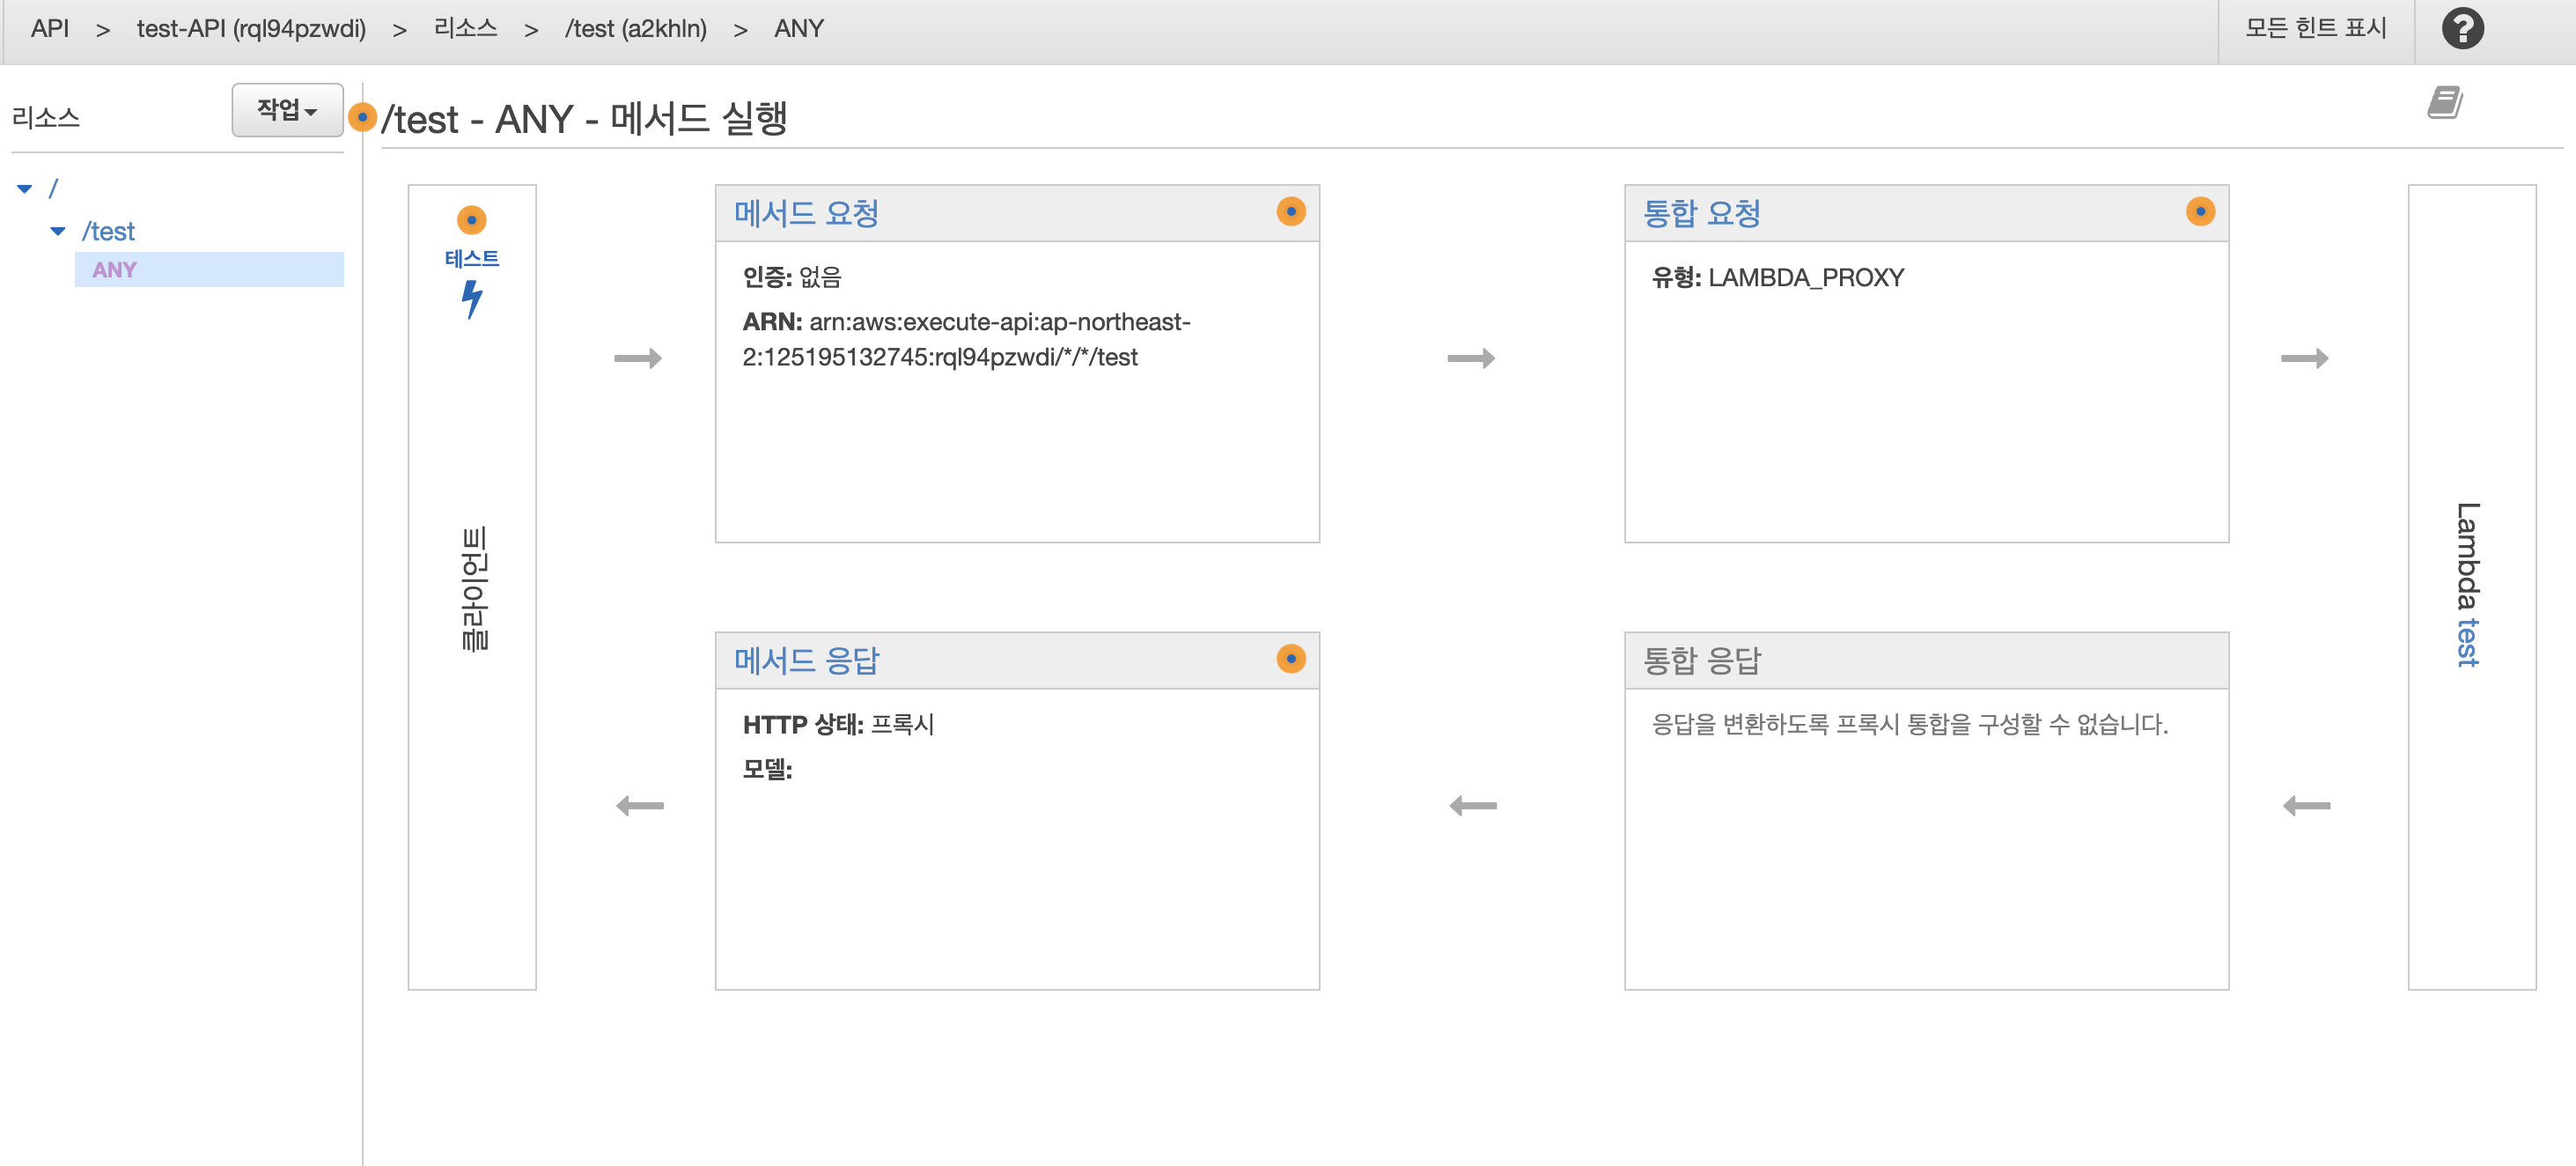Collapse the root / resource tree node
The width and height of the screenshot is (2576, 1166).
tap(25, 189)
